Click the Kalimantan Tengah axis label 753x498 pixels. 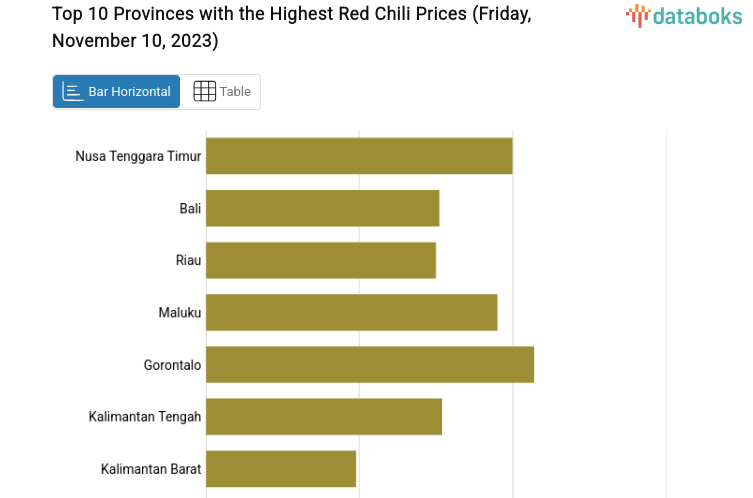tap(145, 417)
